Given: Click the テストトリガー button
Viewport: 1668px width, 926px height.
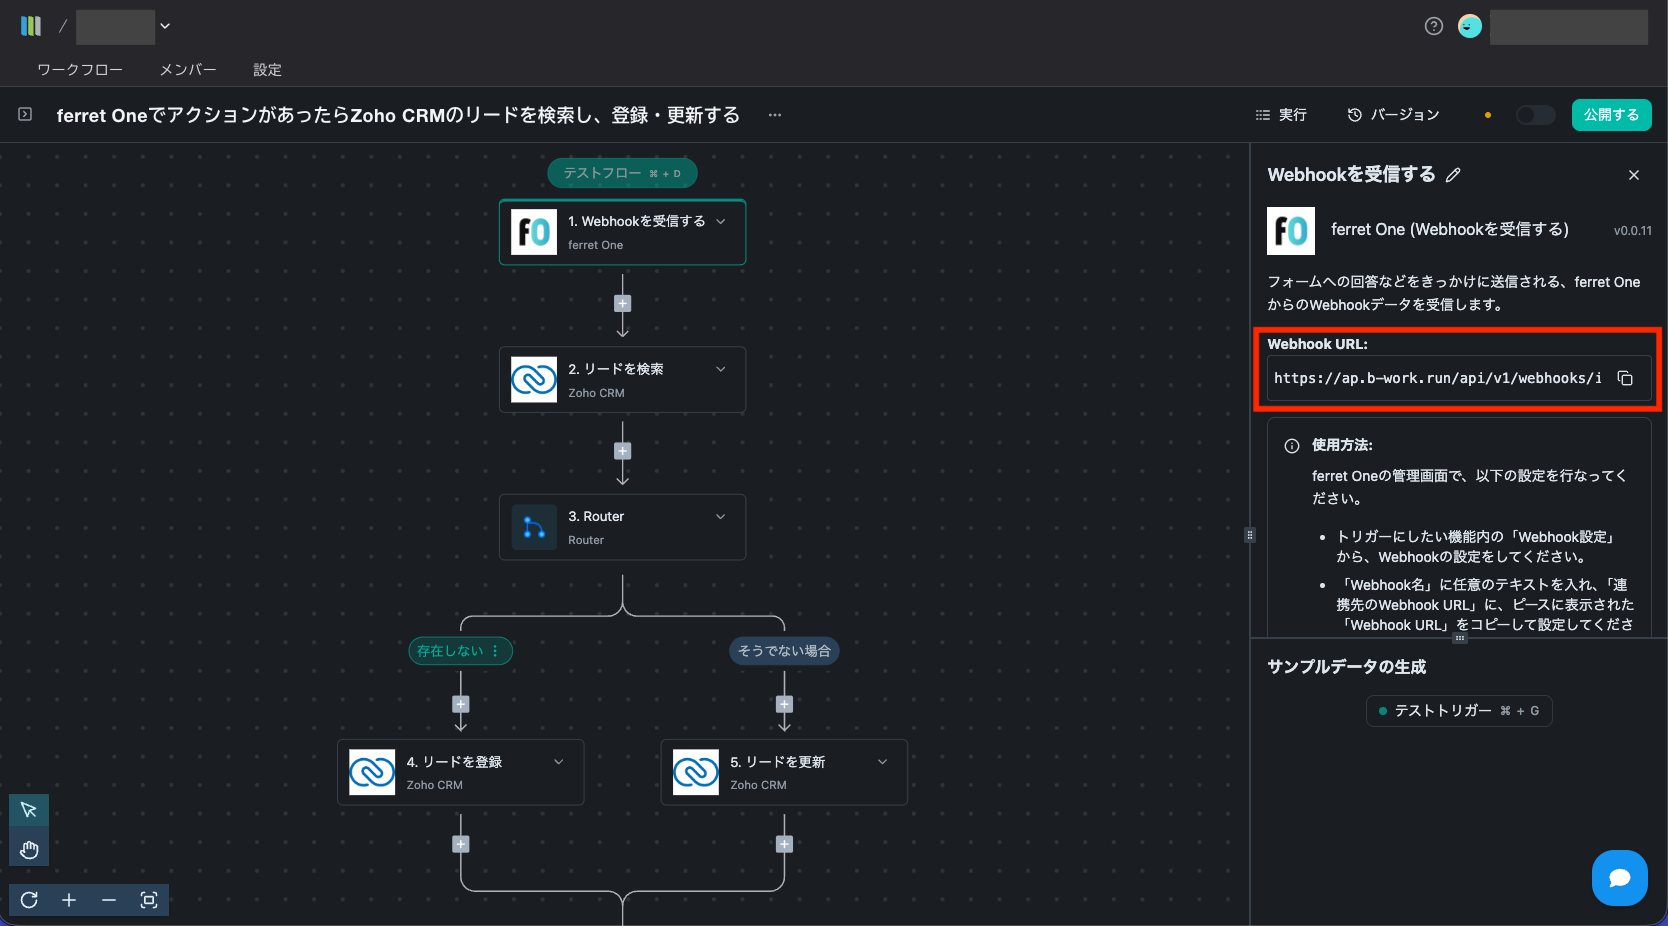Looking at the screenshot, I should pyautogui.click(x=1458, y=711).
